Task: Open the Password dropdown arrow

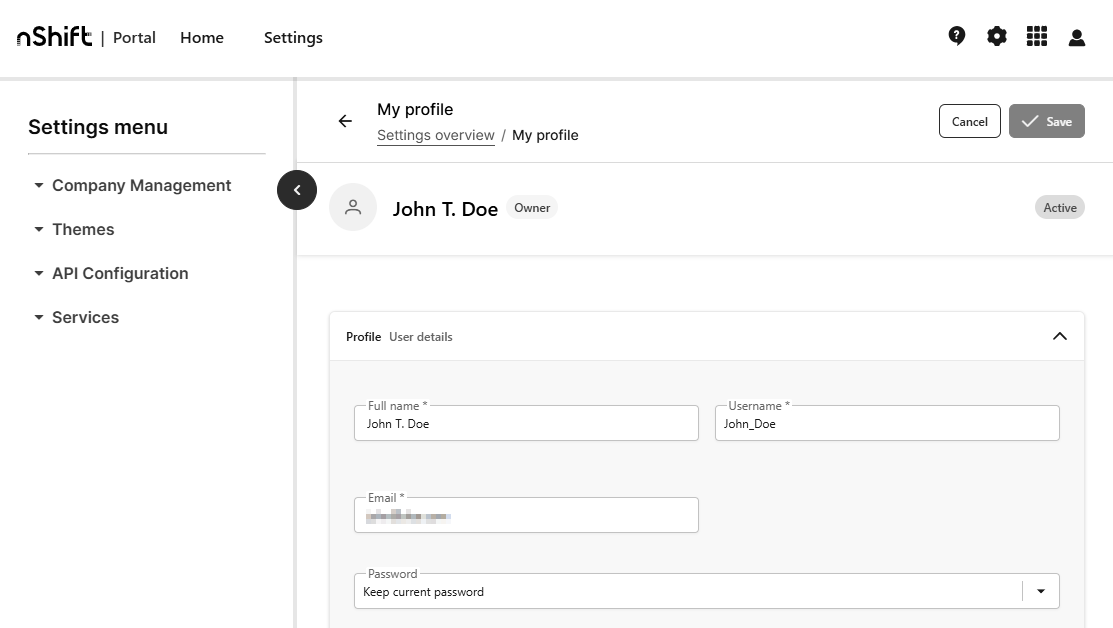Action: pyautogui.click(x=1040, y=591)
